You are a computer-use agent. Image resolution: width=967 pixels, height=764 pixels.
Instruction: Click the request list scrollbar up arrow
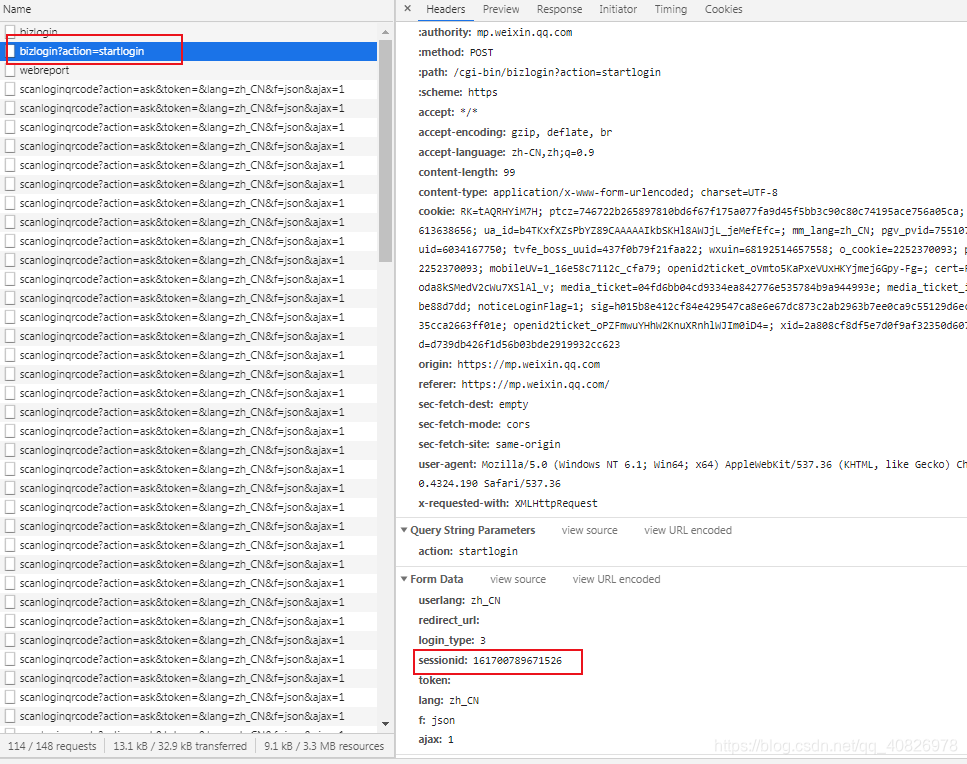click(x=385, y=32)
